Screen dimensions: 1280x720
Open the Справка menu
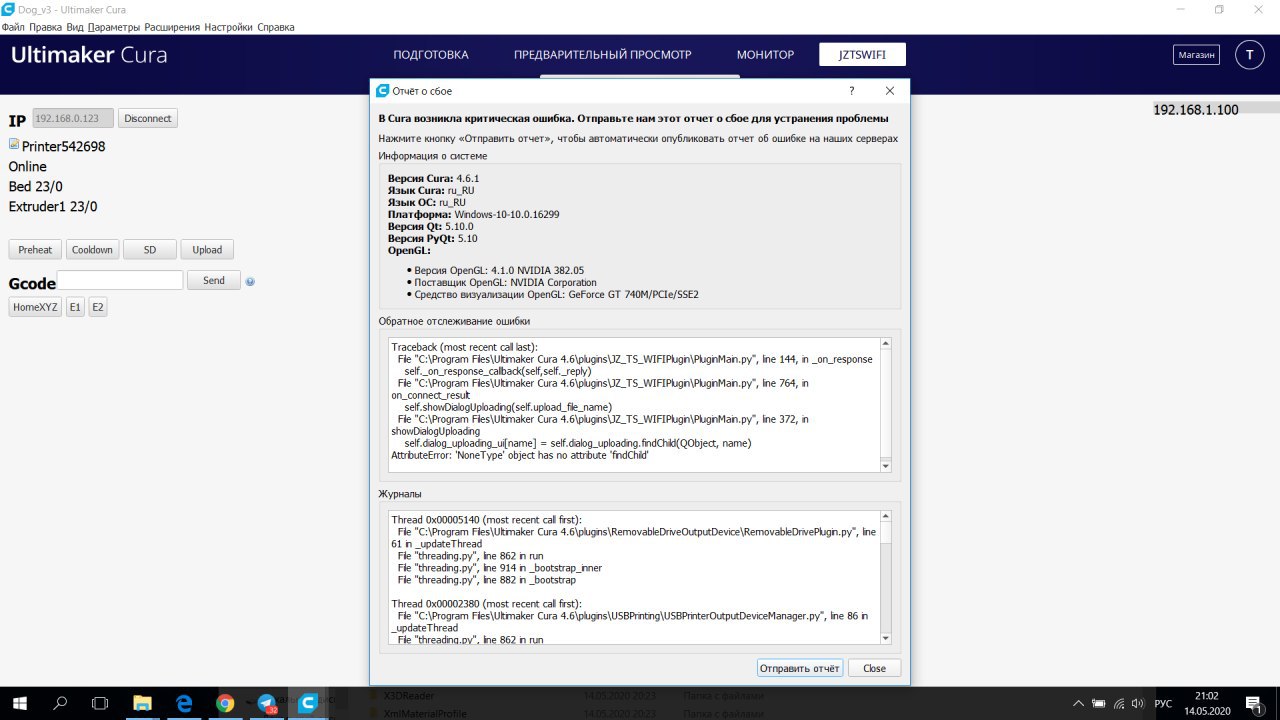(x=276, y=27)
